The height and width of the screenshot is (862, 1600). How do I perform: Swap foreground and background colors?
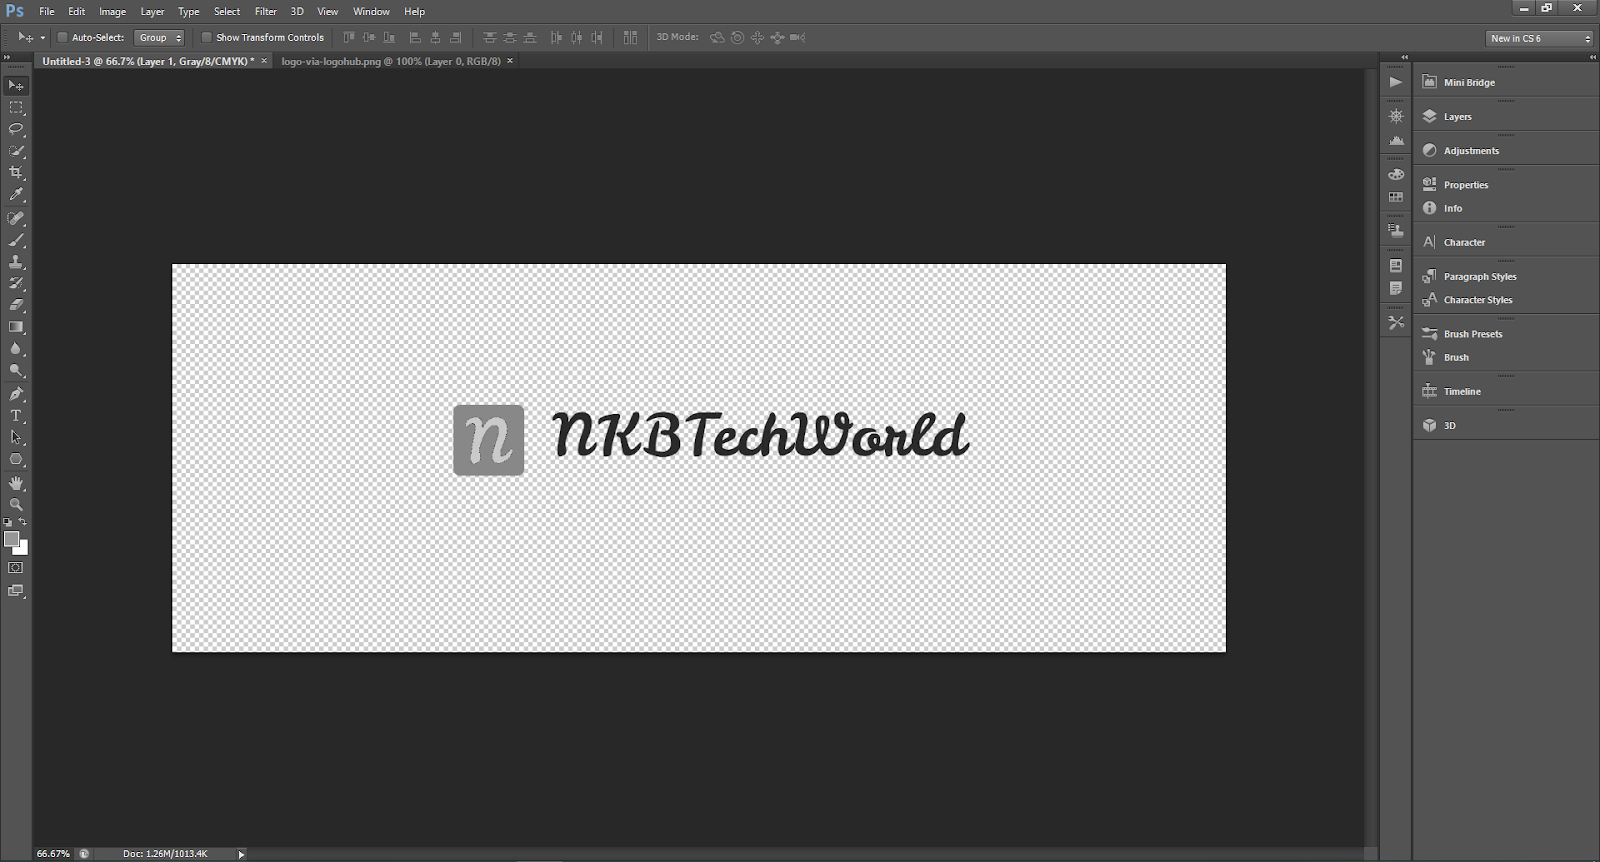(23, 522)
